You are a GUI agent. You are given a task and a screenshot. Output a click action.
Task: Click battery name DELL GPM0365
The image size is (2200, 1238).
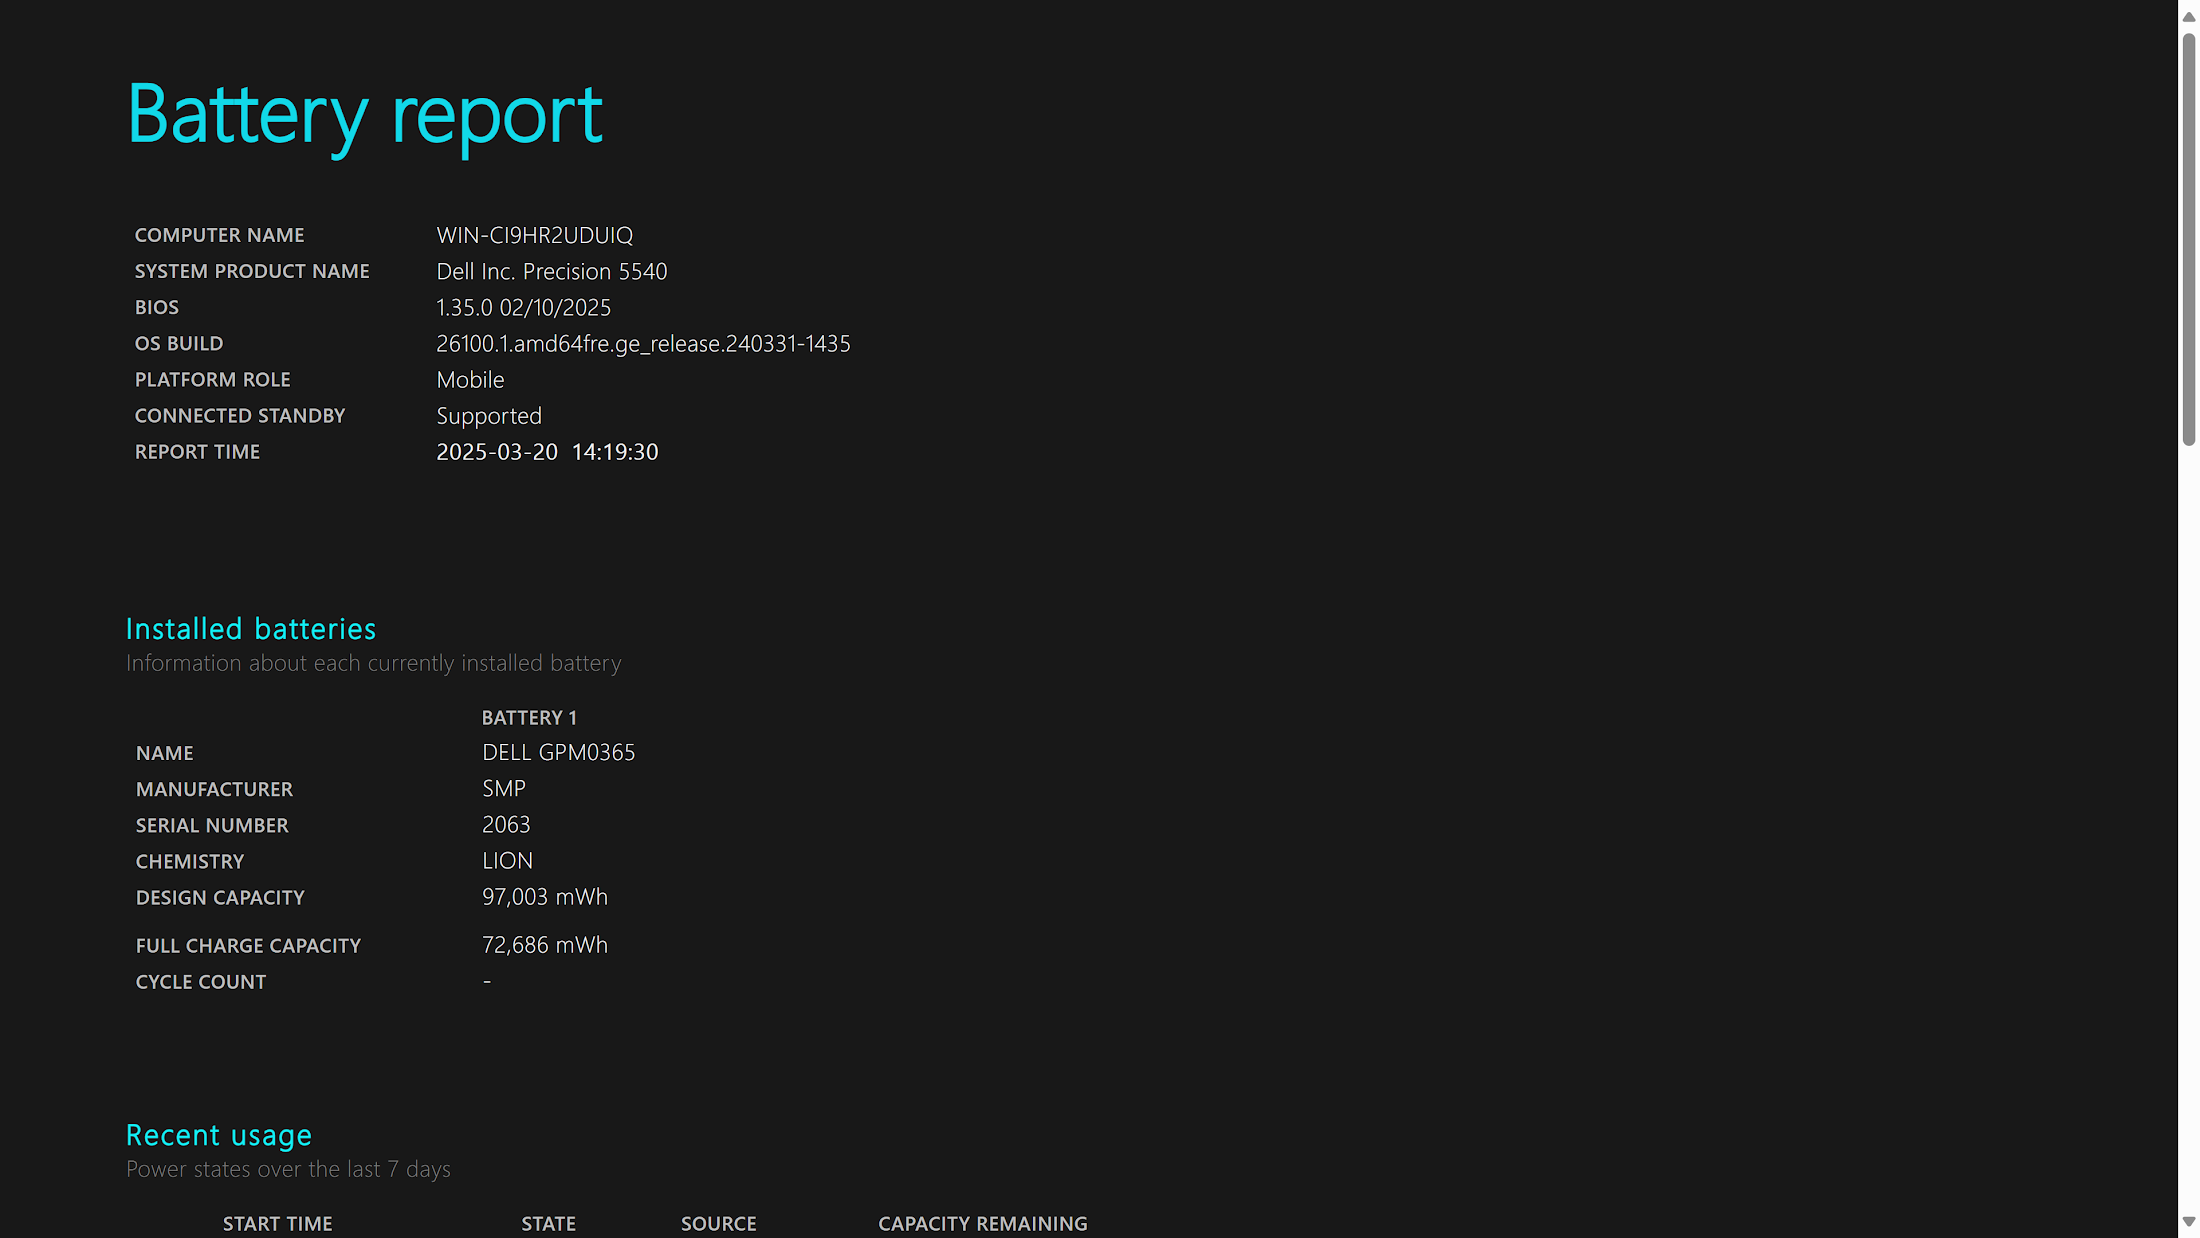tap(559, 752)
